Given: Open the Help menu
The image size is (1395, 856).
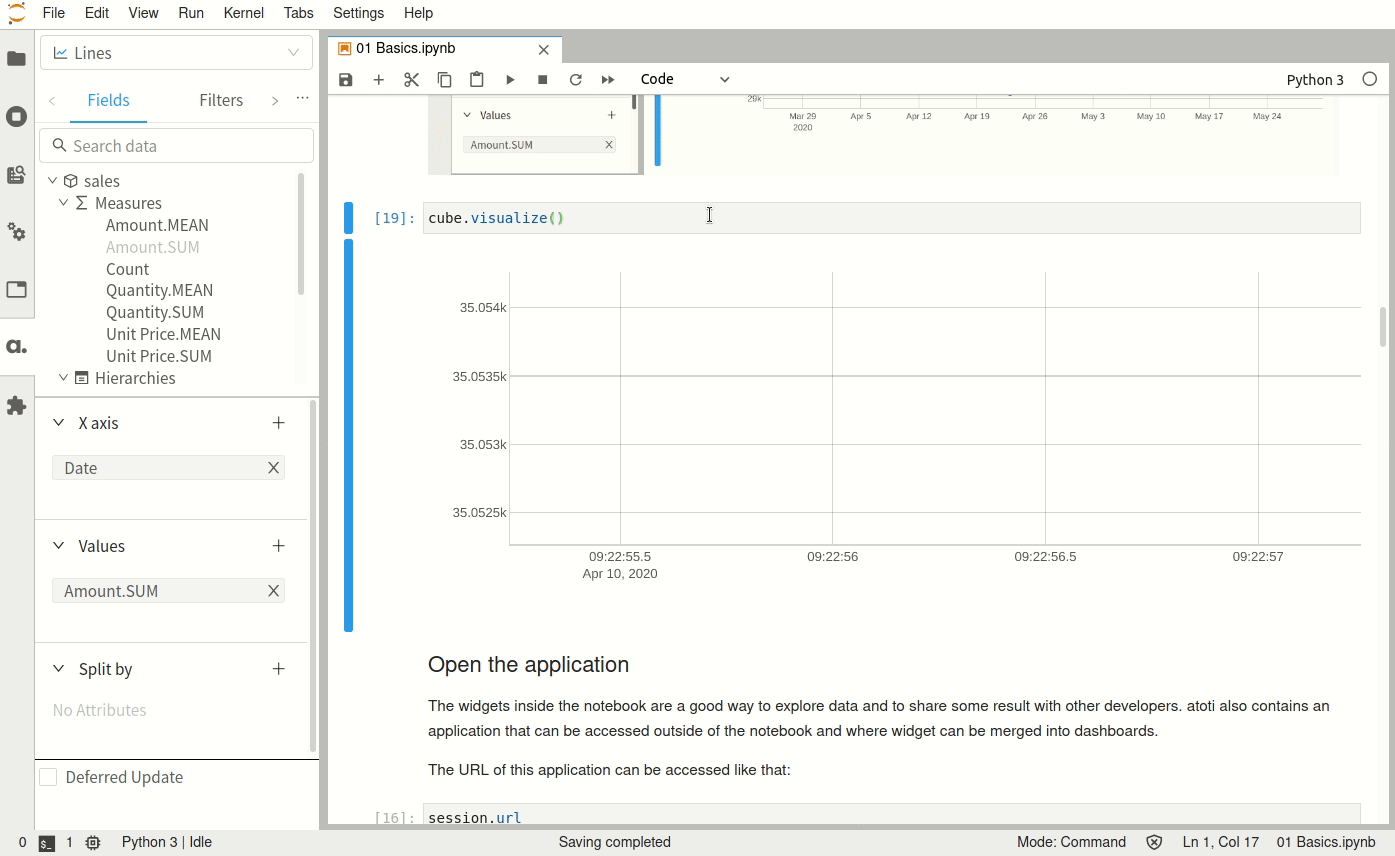Looking at the screenshot, I should pyautogui.click(x=418, y=13).
